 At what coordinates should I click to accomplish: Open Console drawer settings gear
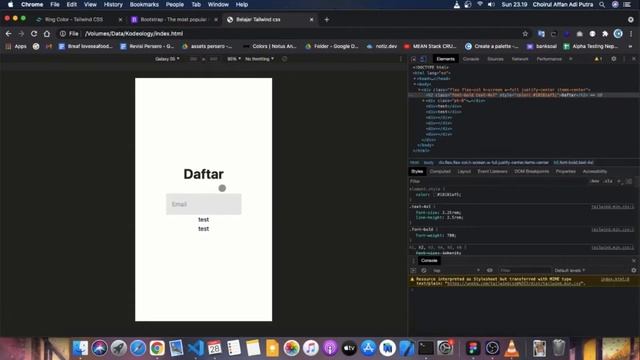pyautogui.click(x=633, y=271)
